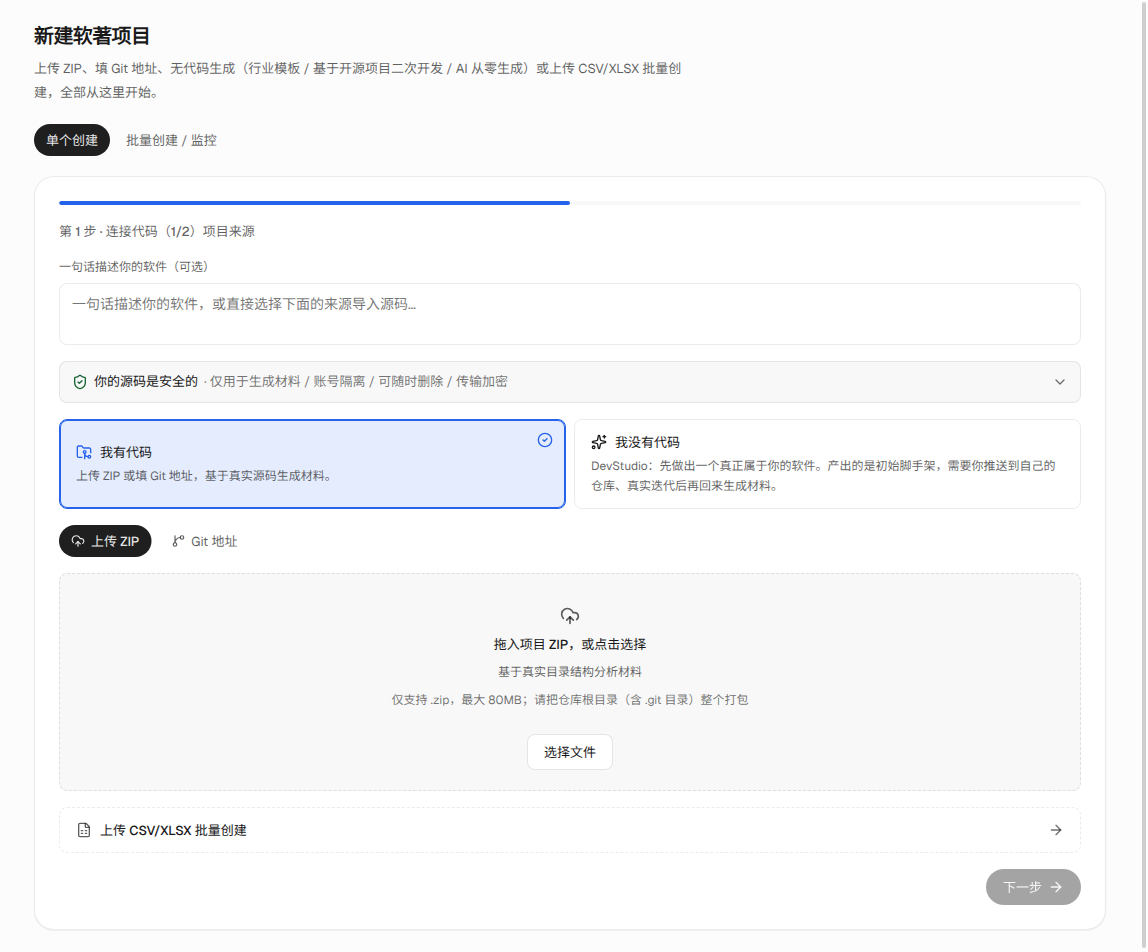1148x952 pixels.
Task: Select the 我有代码 option card
Action: click(x=312, y=464)
